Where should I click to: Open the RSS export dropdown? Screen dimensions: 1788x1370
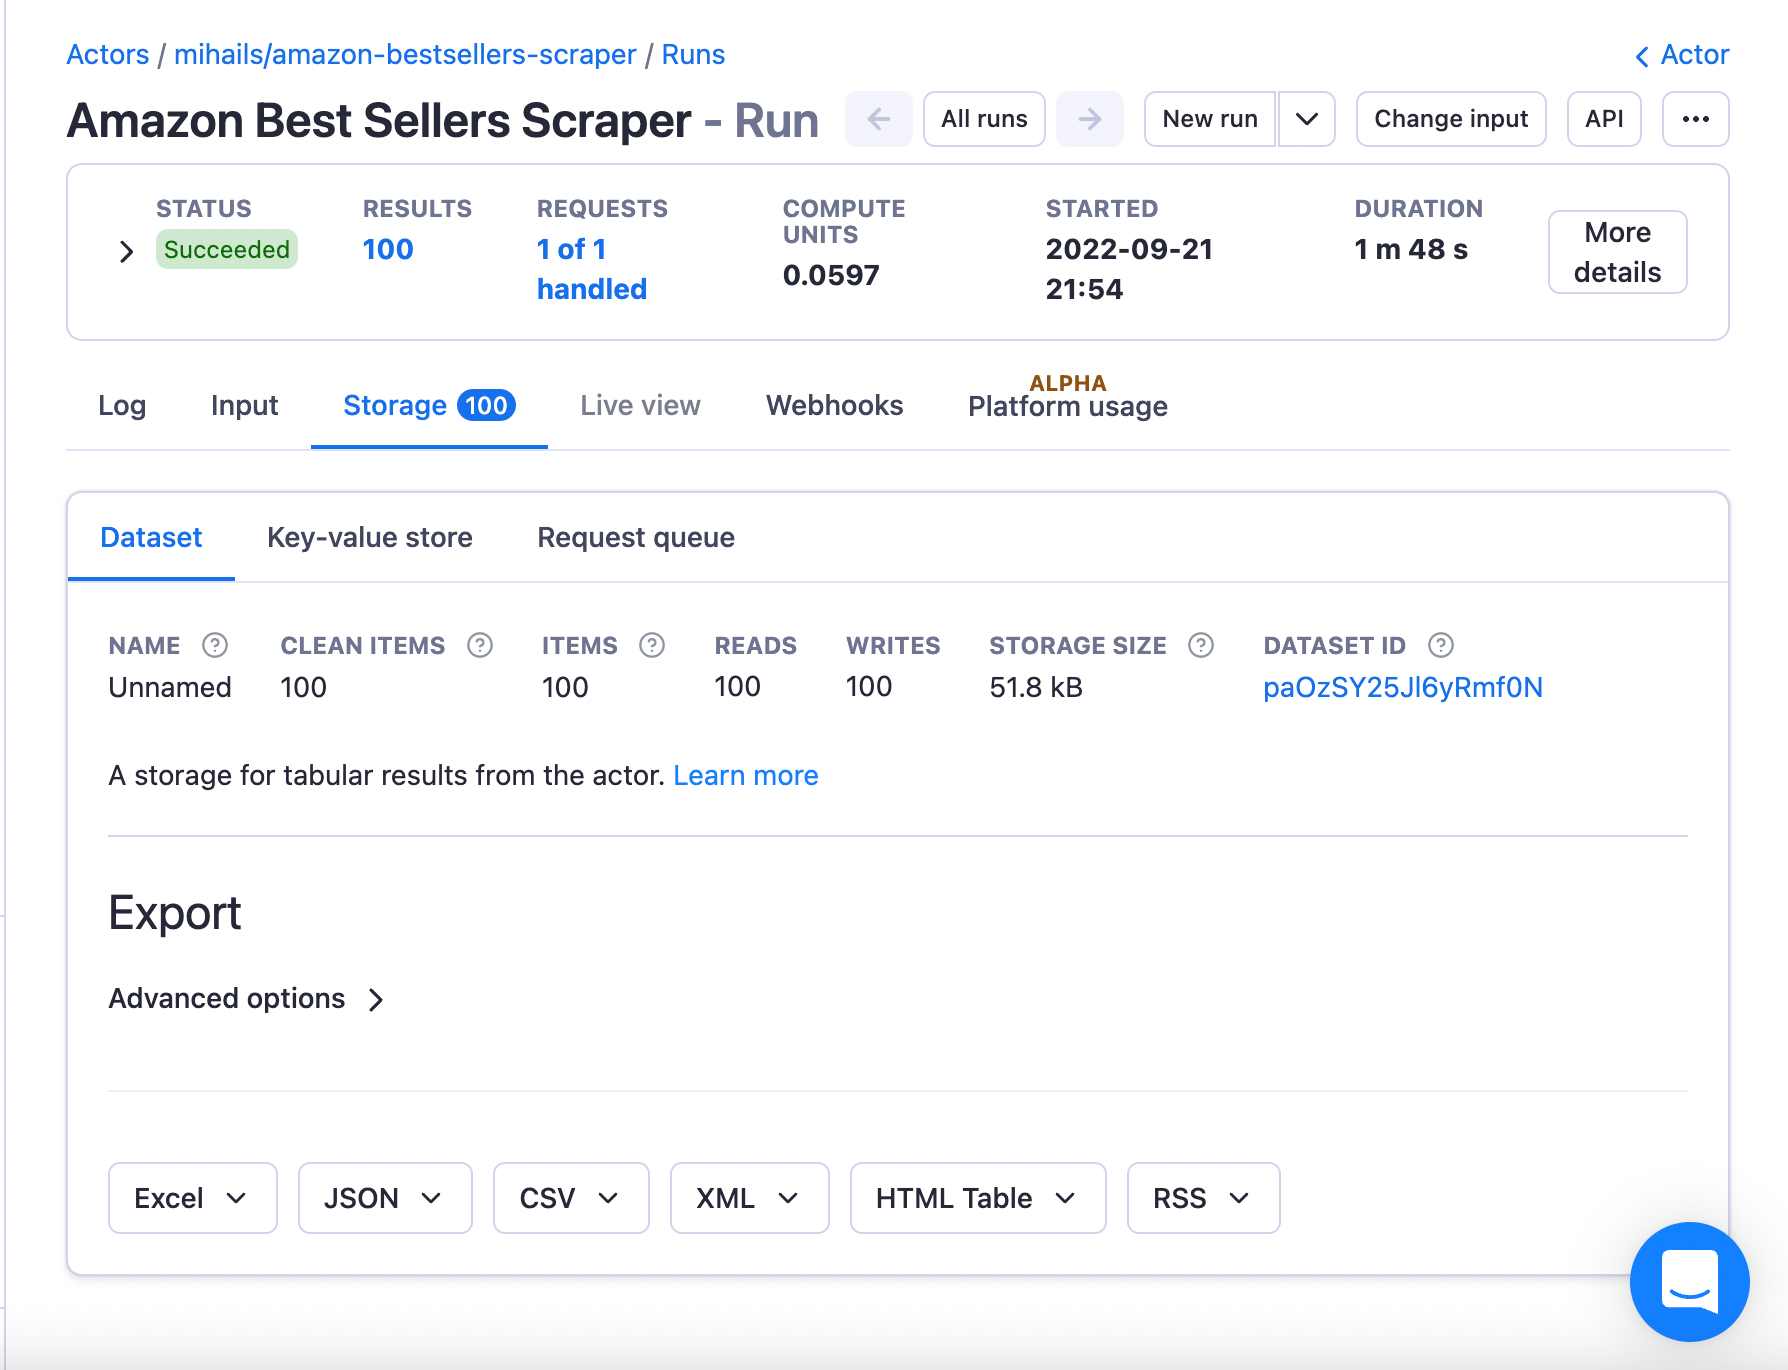1203,1198
